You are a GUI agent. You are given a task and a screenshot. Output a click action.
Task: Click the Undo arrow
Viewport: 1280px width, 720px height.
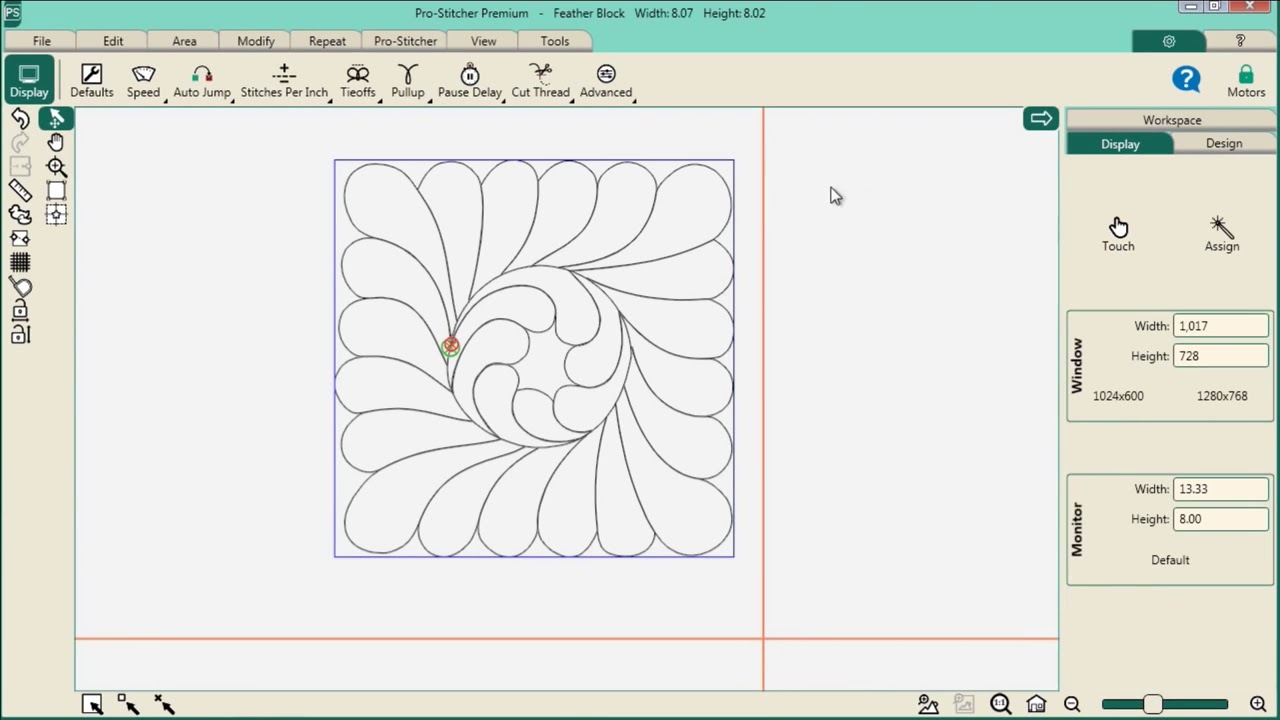pos(20,119)
